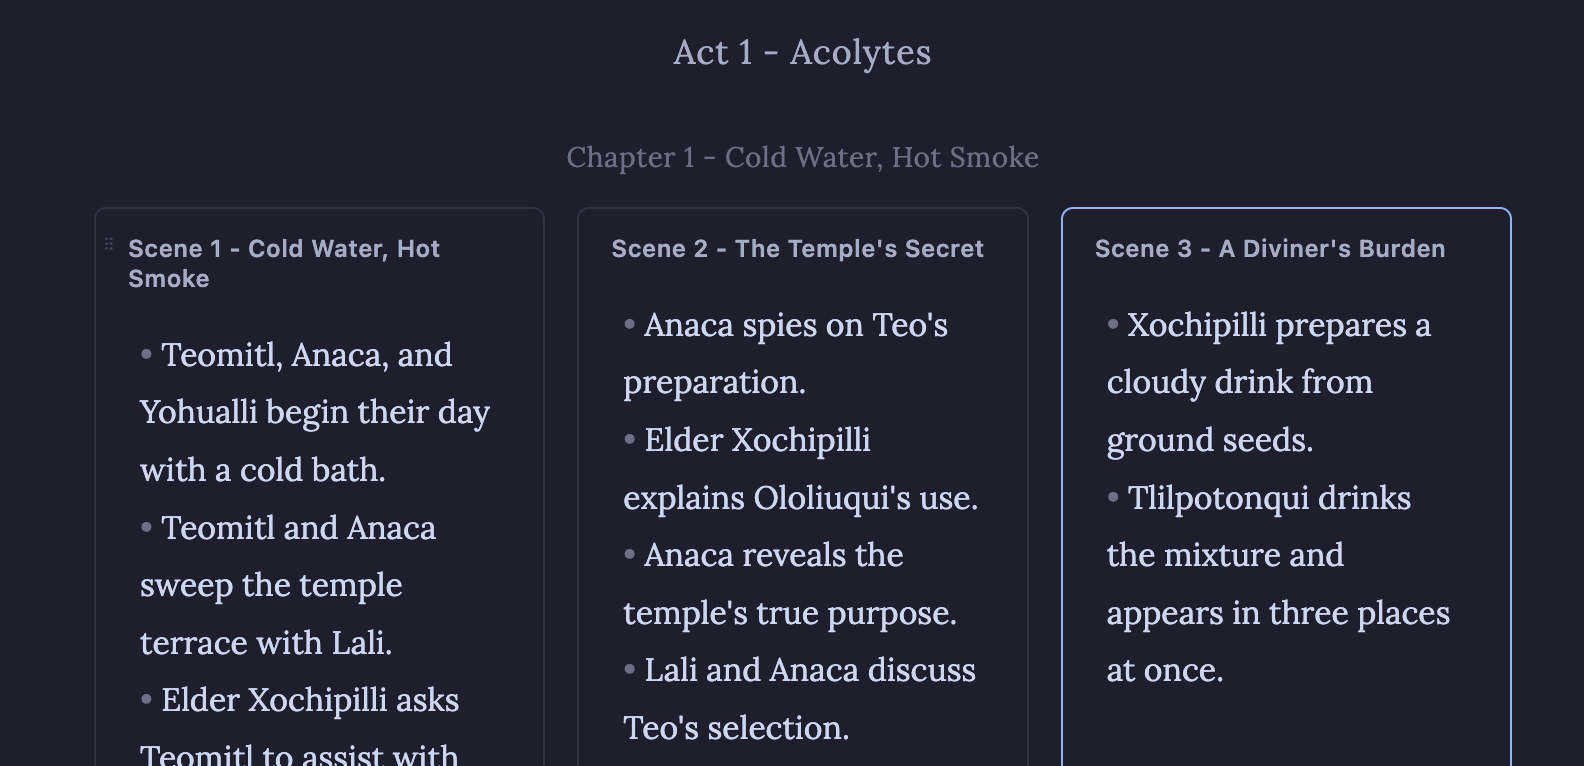
Task: Click "Anaca reveals the temple's true purpose" bullet
Action: tap(789, 584)
